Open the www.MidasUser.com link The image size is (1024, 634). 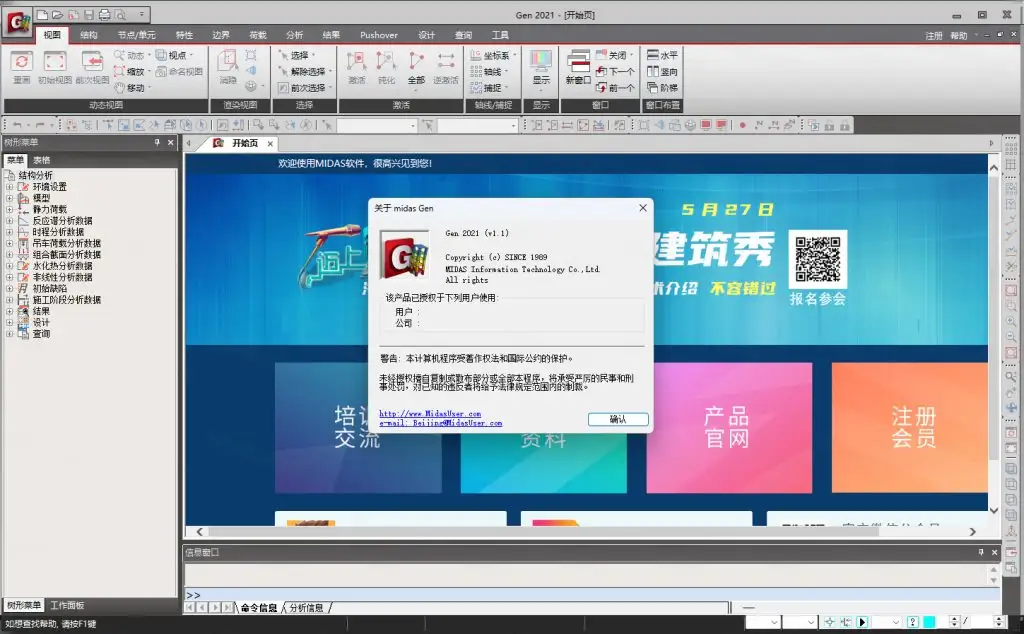tap(430, 413)
